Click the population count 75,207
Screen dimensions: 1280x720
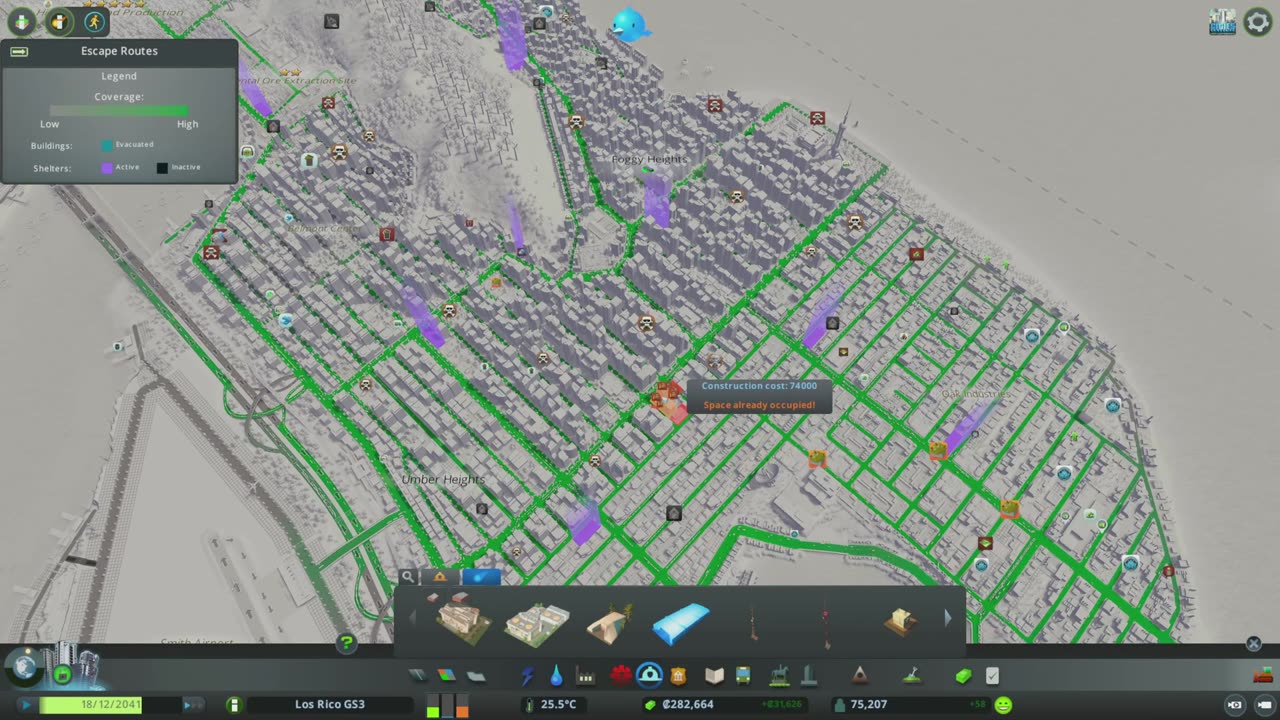(x=868, y=705)
